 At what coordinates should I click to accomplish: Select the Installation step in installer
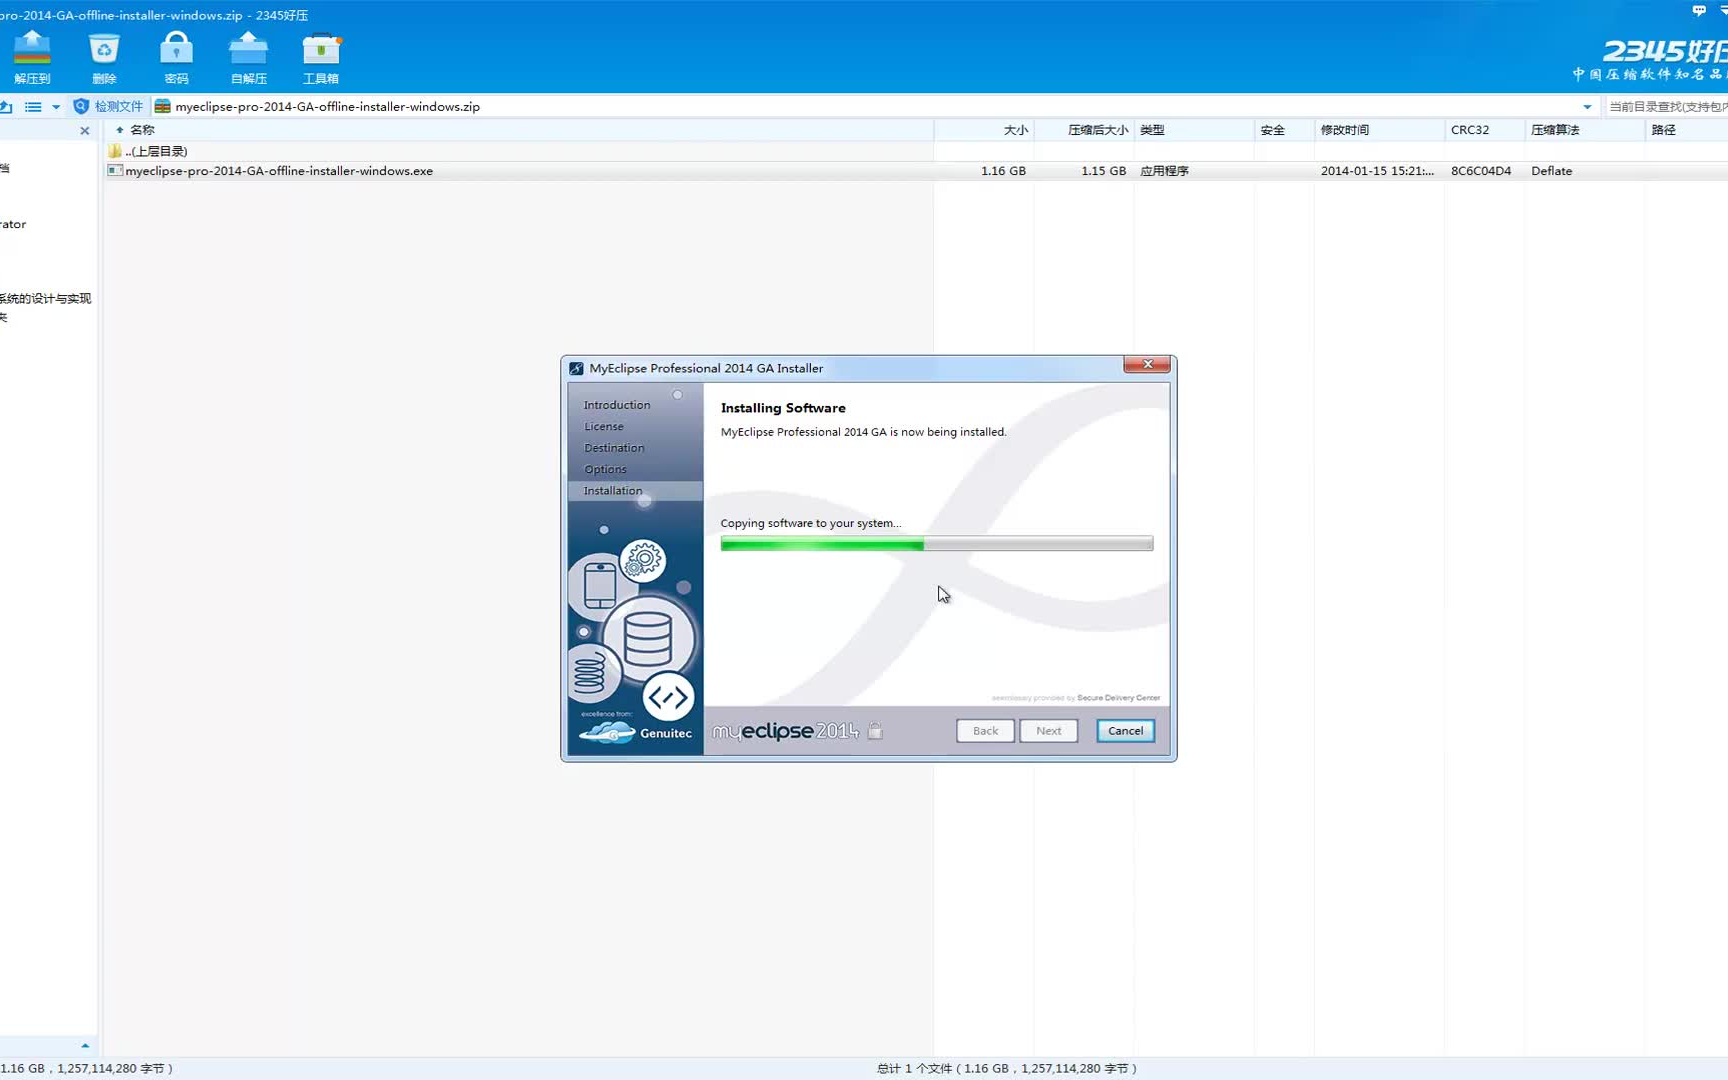tap(613, 491)
